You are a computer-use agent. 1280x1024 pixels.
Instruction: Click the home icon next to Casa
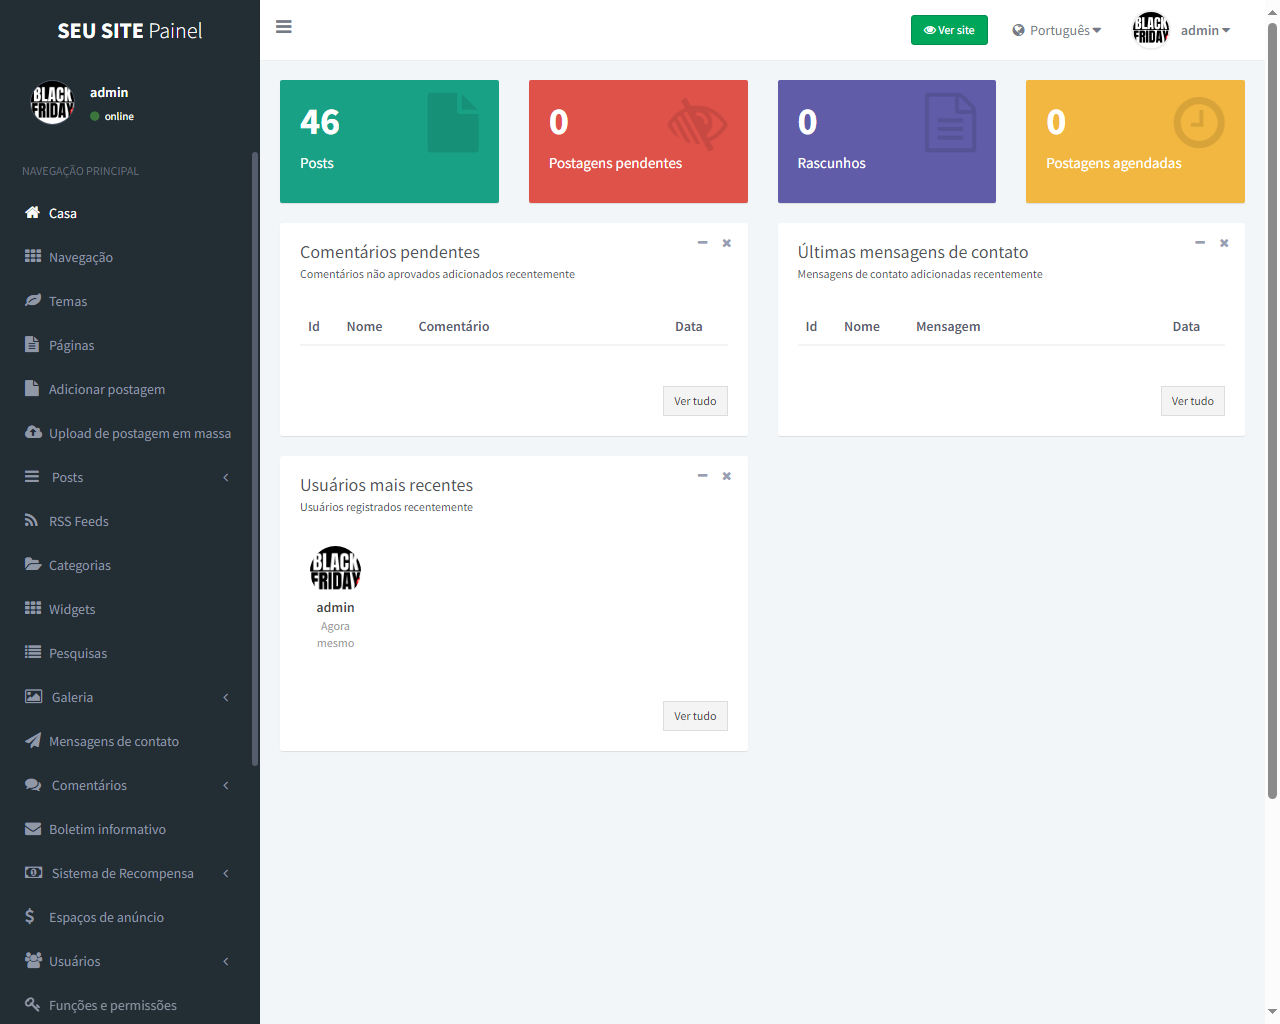tap(32, 212)
